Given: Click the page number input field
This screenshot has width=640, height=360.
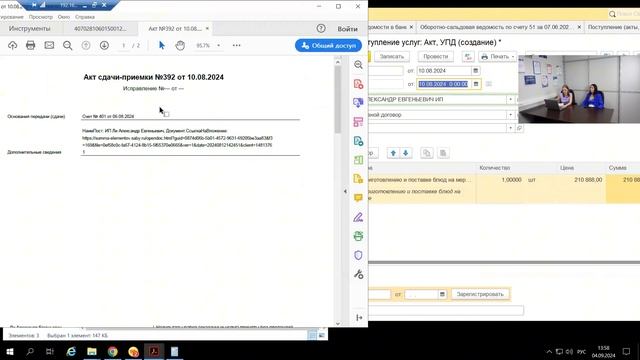Looking at the screenshot, I should [124, 45].
